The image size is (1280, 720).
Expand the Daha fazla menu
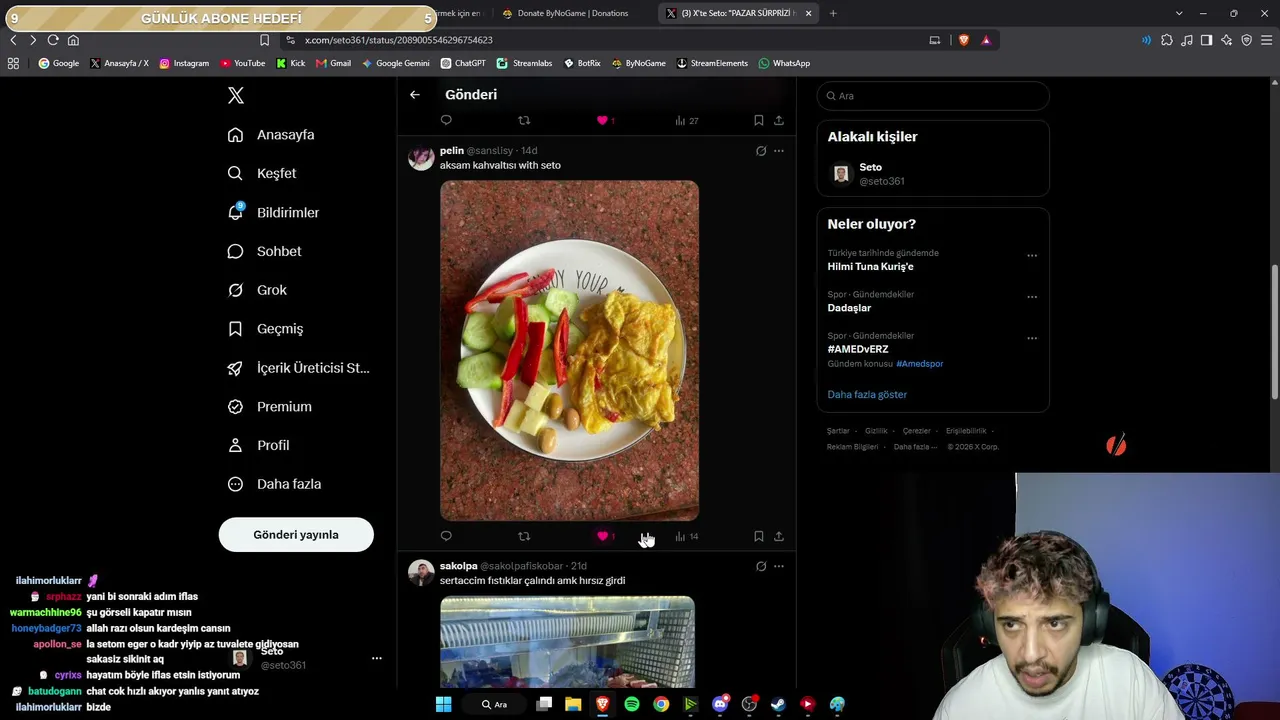(274, 484)
